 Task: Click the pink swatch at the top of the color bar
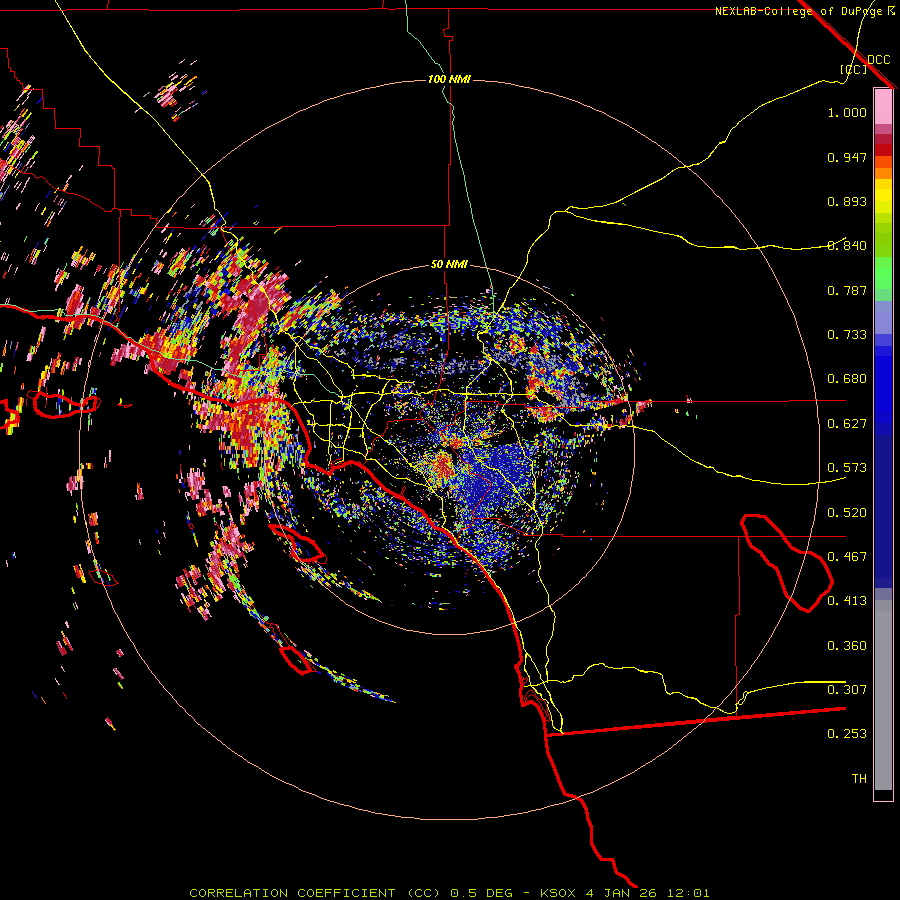883,106
